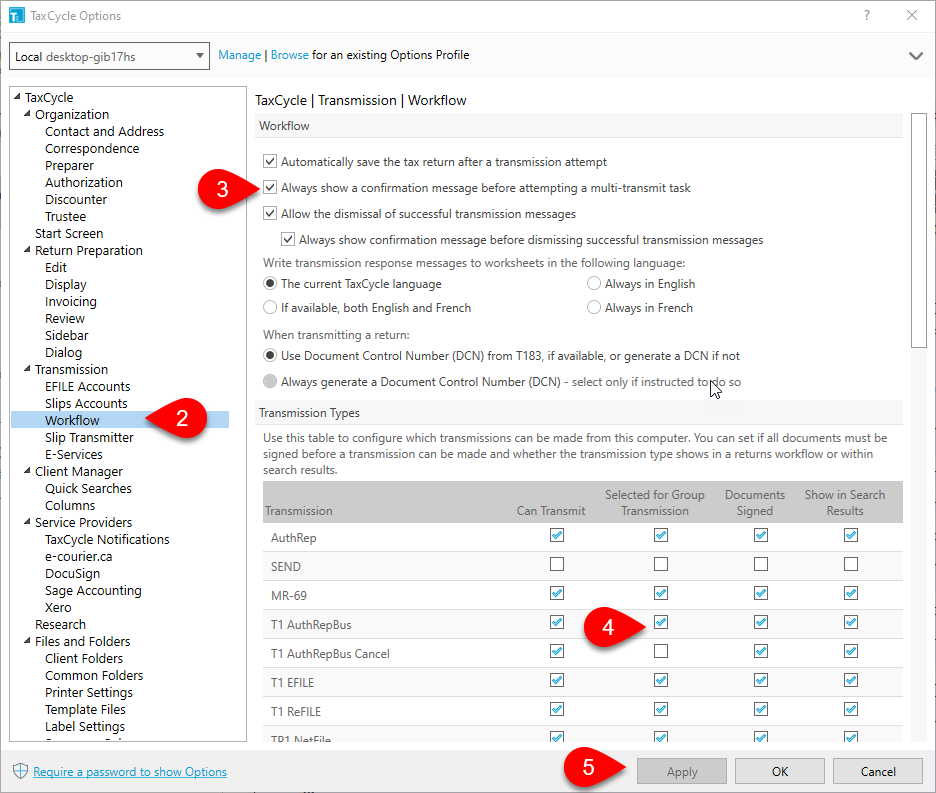This screenshot has height=793, width=936.
Task: Expand the options profile header chevron
Action: pos(916,56)
